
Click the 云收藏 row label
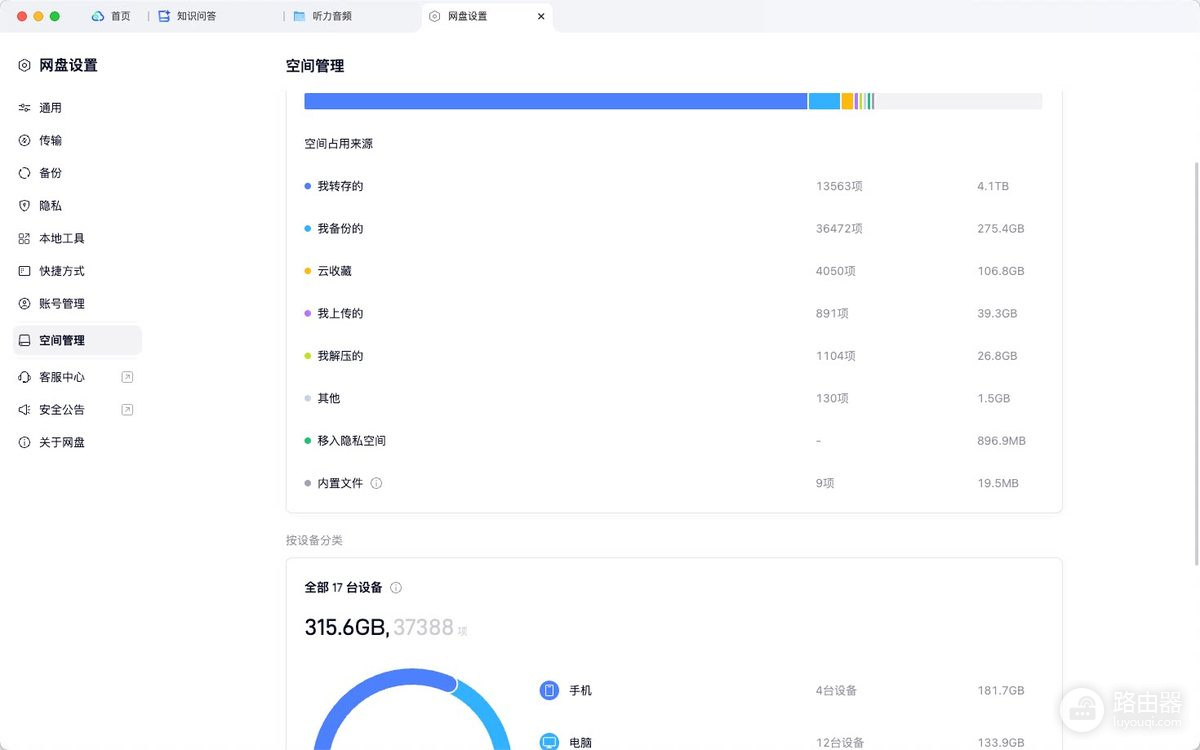334,271
